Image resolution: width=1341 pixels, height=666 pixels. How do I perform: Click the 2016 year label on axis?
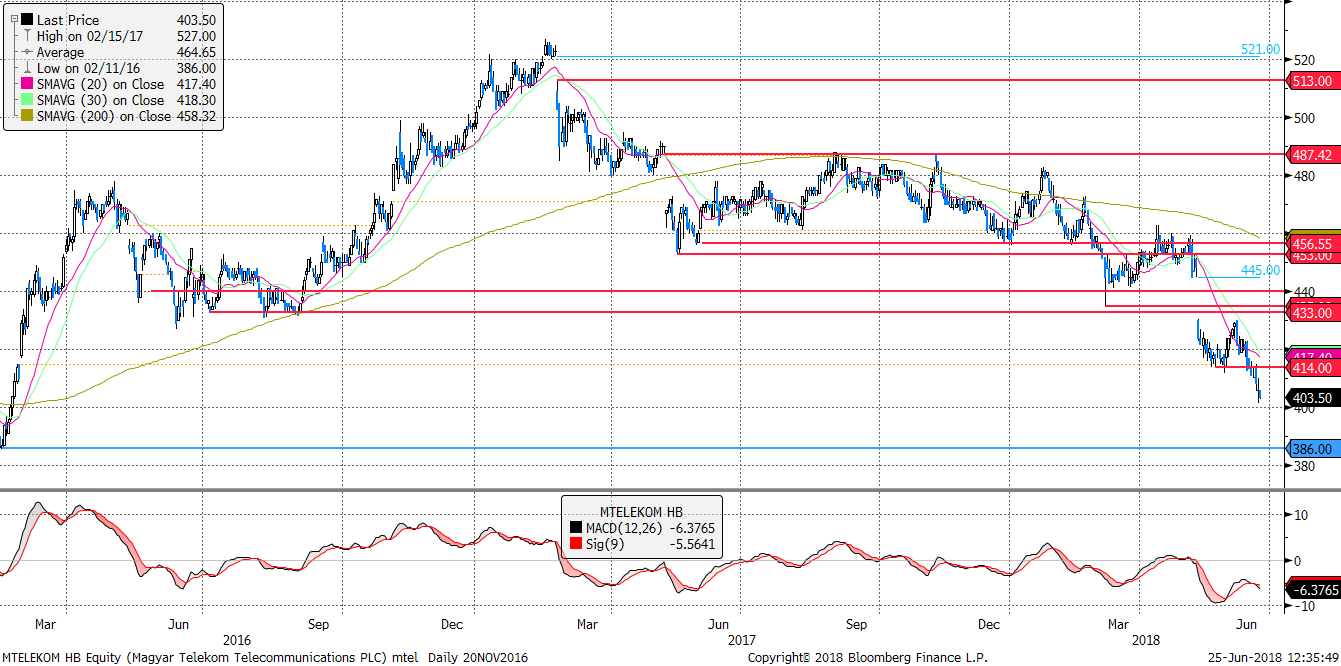[236, 640]
